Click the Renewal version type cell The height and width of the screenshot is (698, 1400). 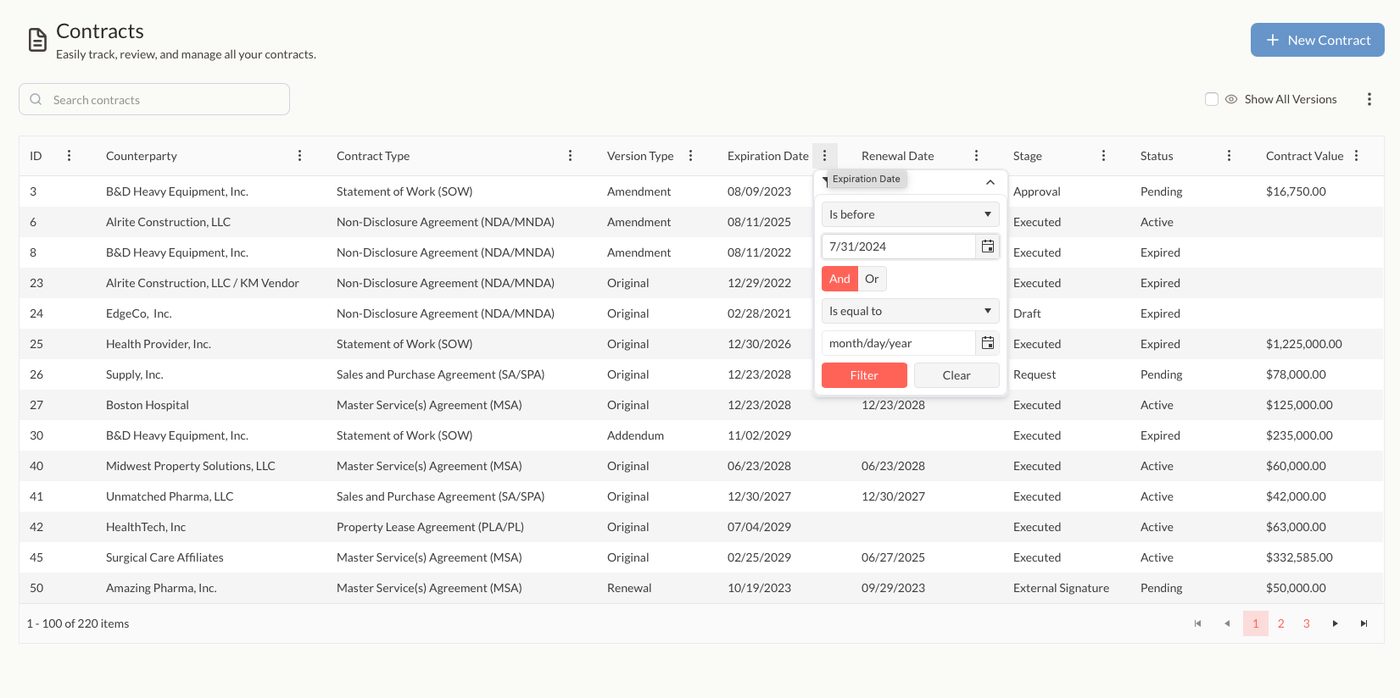tap(629, 588)
